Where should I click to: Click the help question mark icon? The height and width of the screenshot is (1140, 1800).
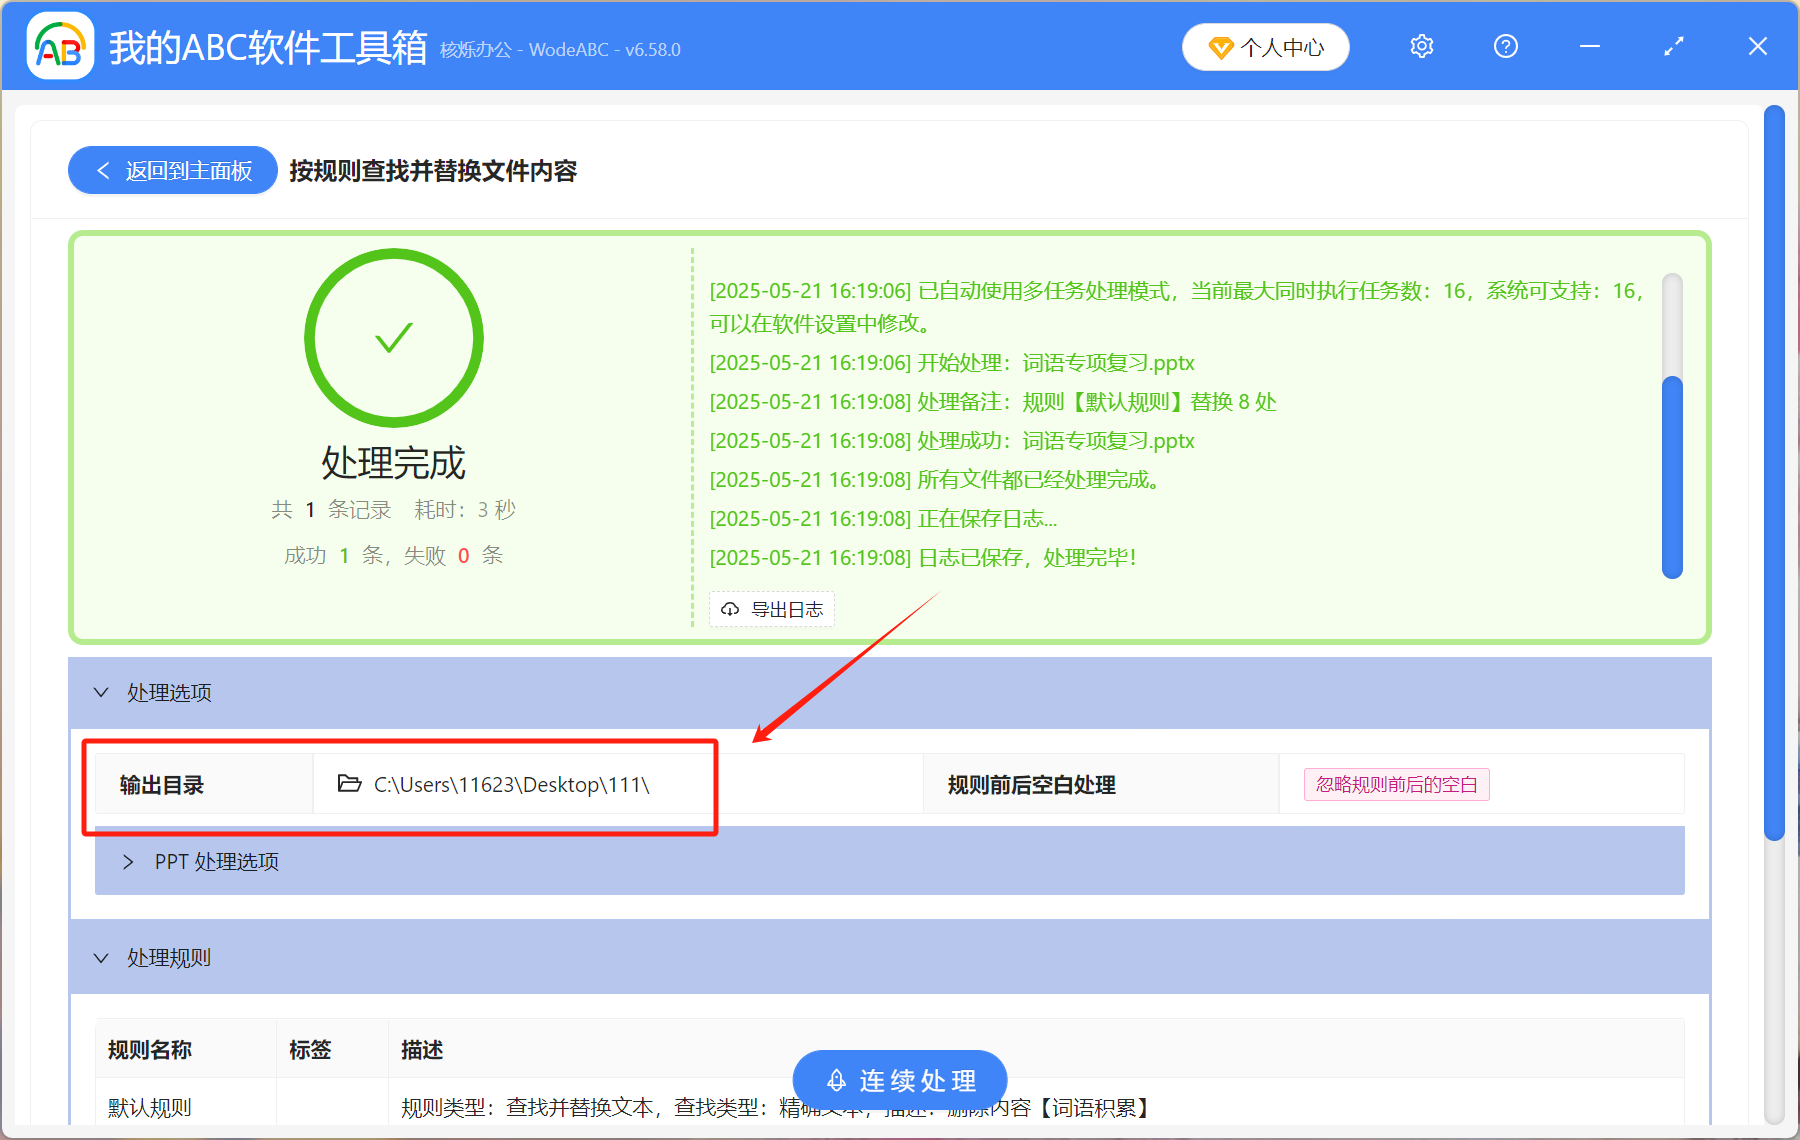point(1505,46)
